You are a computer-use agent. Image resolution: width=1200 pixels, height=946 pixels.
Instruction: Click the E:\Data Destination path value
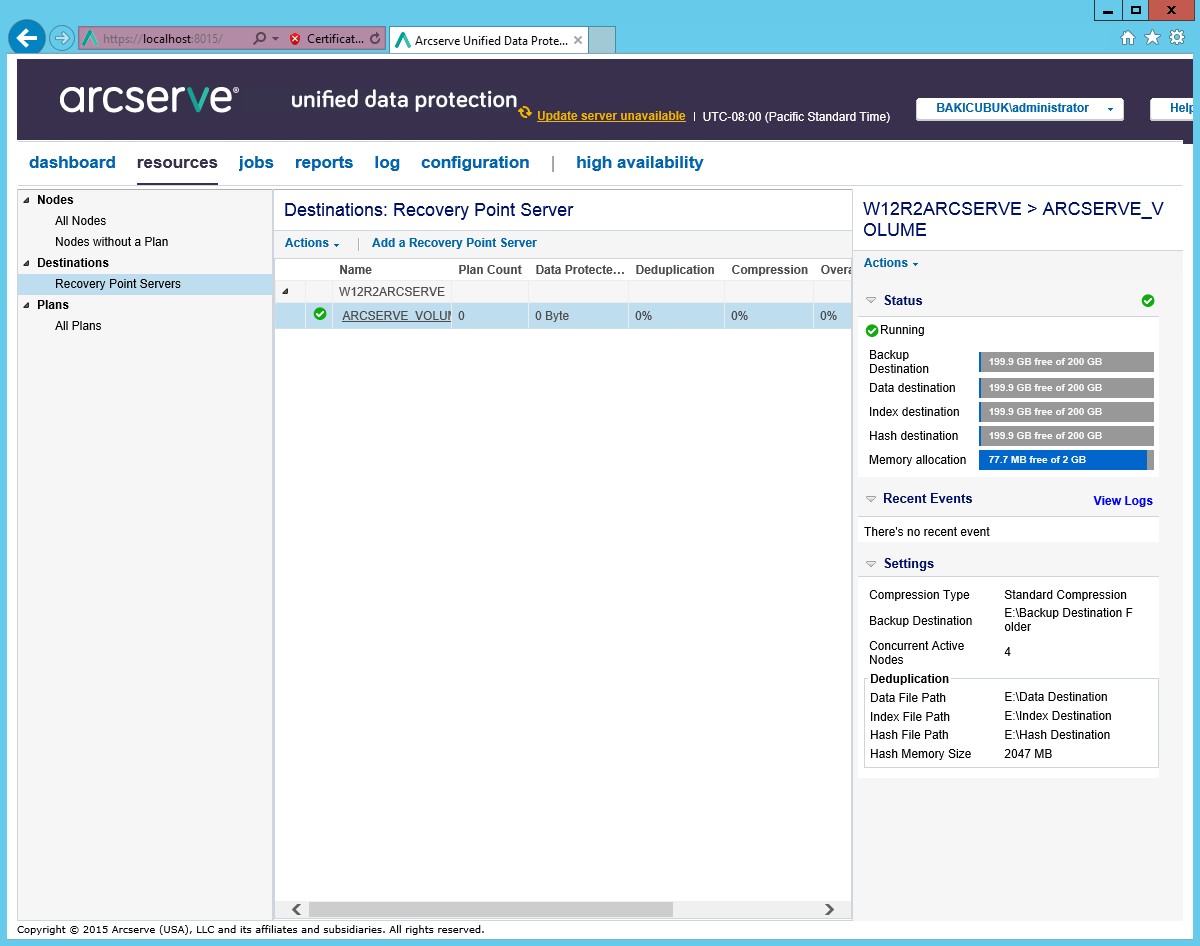tap(1056, 697)
